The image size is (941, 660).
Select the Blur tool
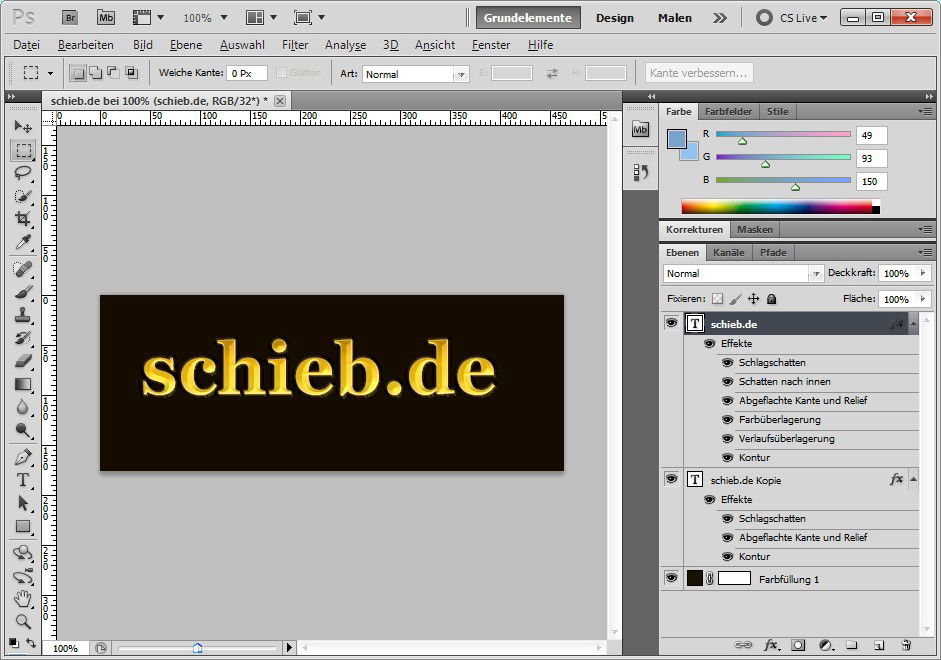23,407
